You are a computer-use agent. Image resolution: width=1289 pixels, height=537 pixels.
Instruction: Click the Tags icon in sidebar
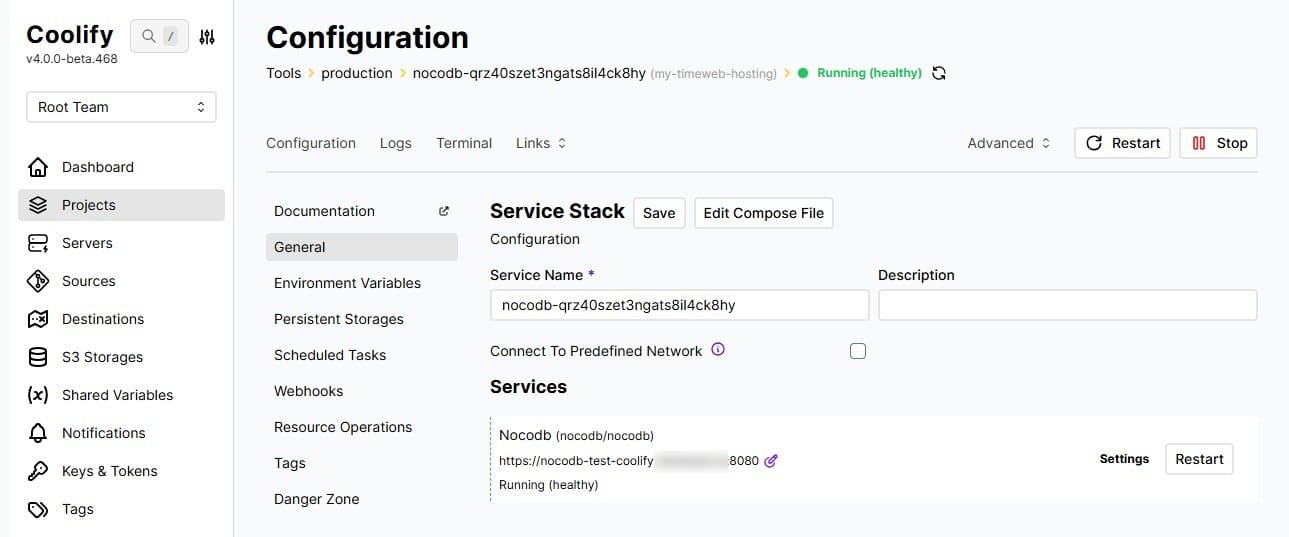click(x=38, y=509)
